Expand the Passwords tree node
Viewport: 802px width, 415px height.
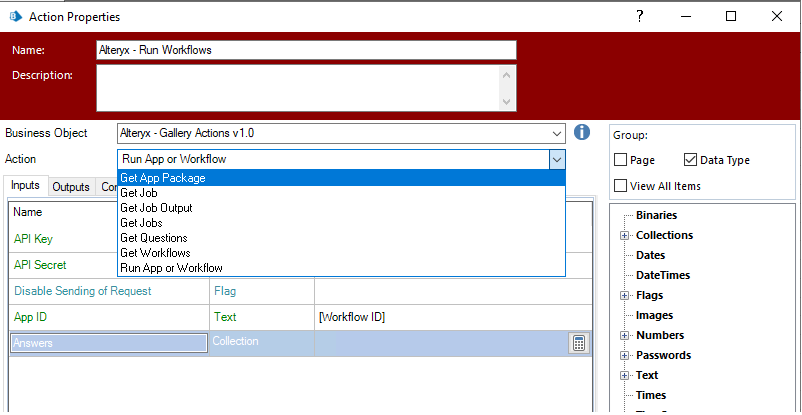625,356
